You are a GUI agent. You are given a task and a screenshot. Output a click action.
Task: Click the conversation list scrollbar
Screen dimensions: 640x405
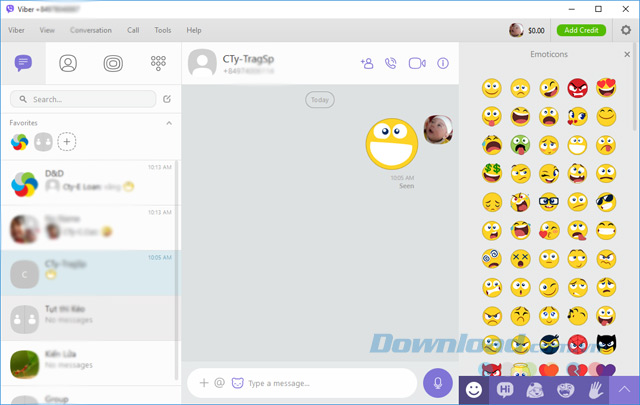(x=177, y=270)
